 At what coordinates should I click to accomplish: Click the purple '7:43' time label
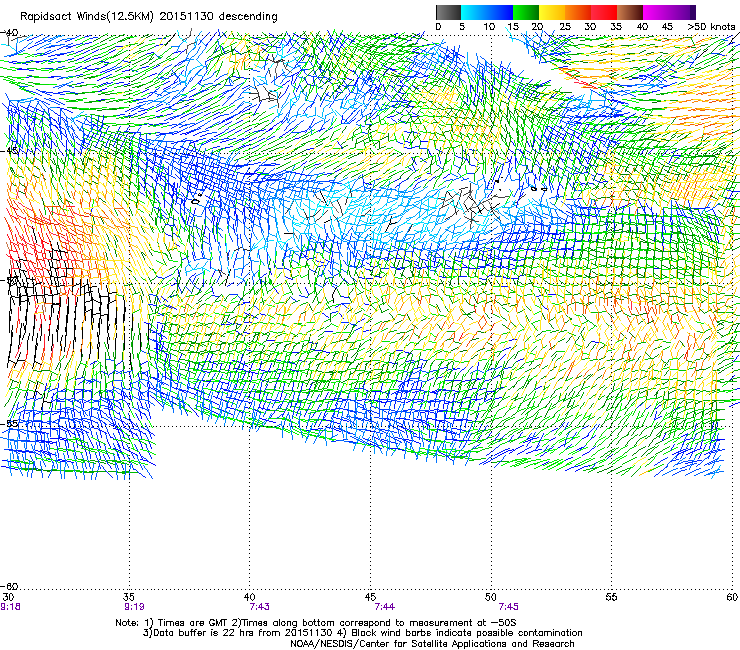[259, 607]
